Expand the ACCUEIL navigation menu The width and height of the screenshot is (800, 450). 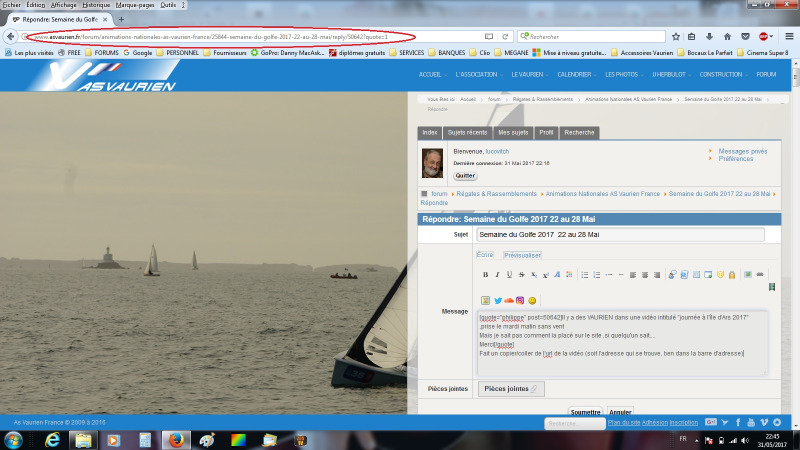point(432,74)
